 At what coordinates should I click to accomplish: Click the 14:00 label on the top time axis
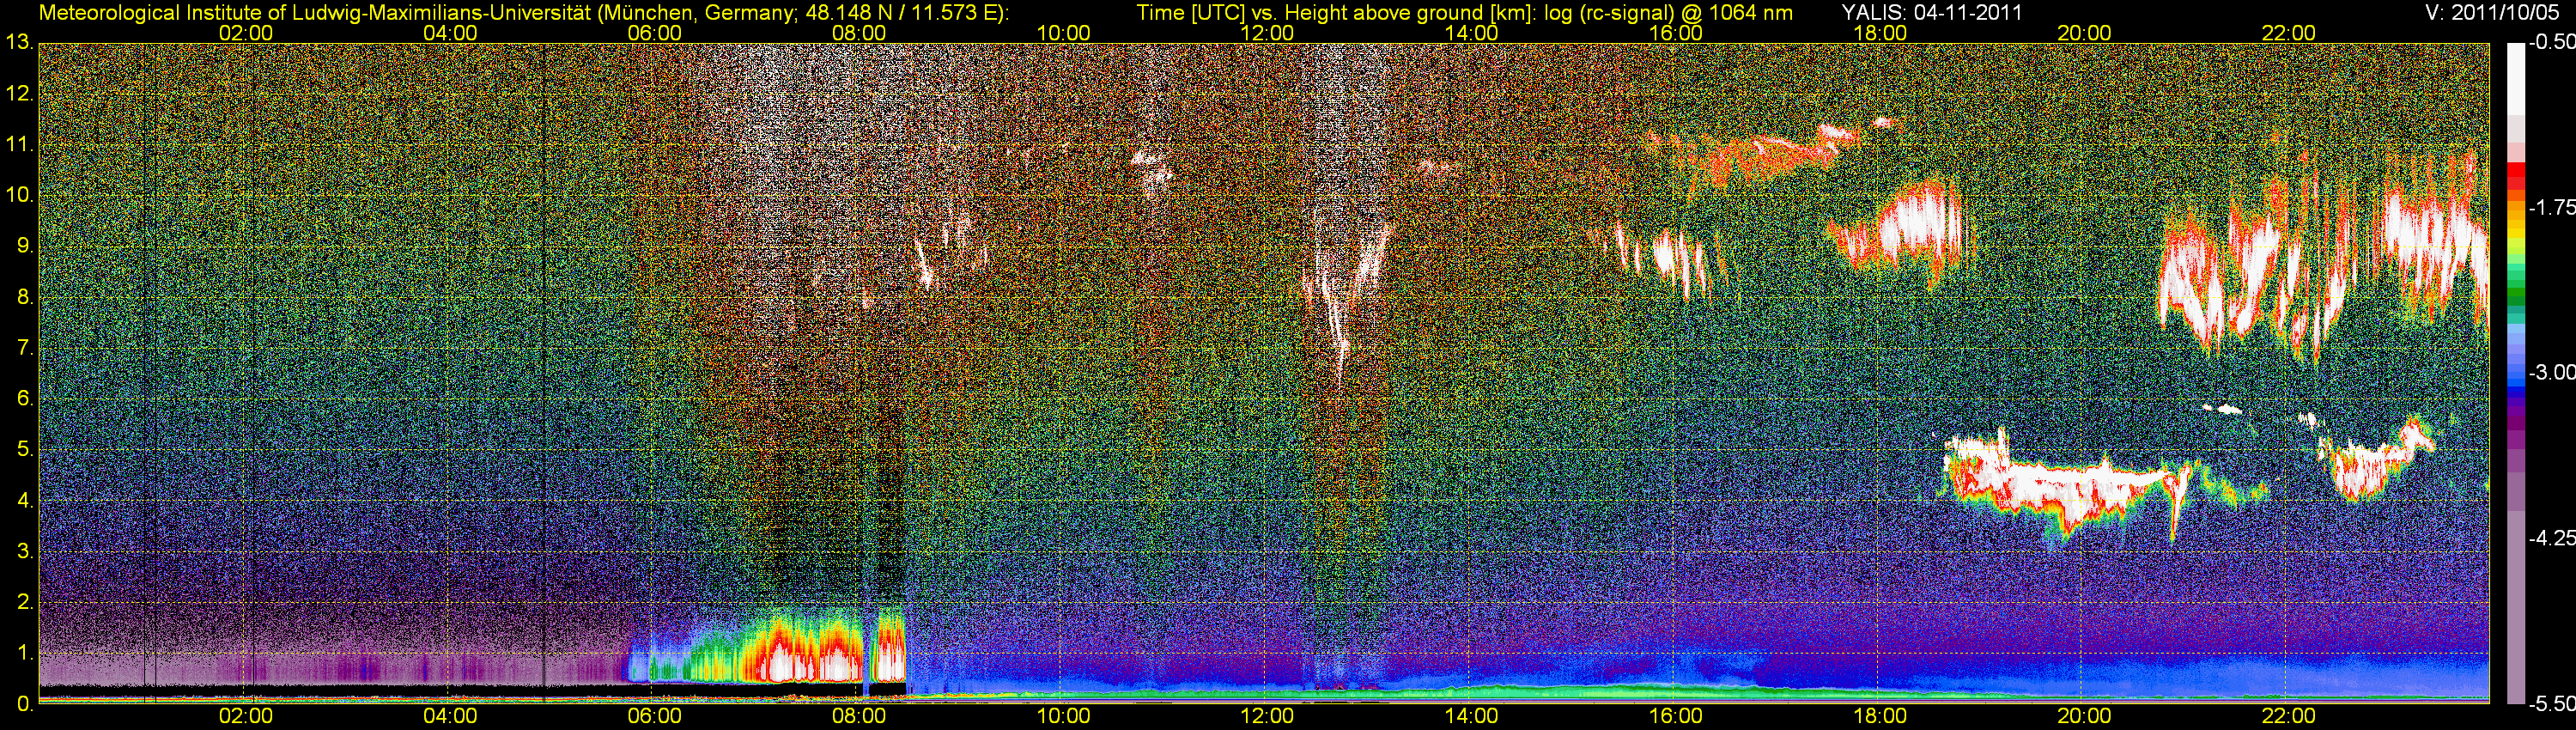click(1472, 33)
